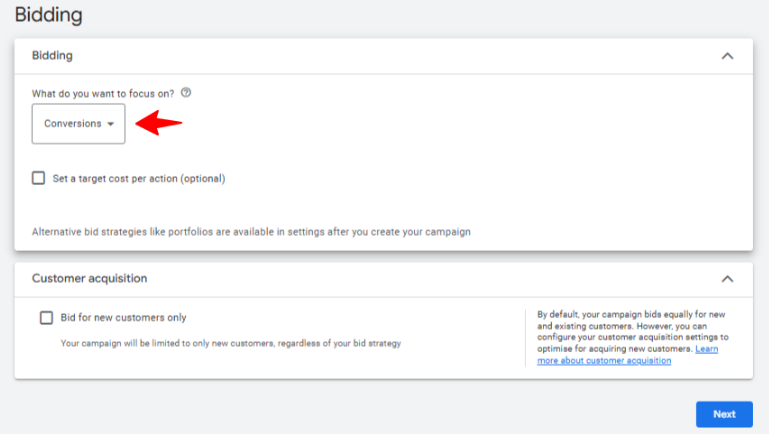Open the Conversions focus dropdown
The width and height of the screenshot is (769, 434).
click(78, 124)
